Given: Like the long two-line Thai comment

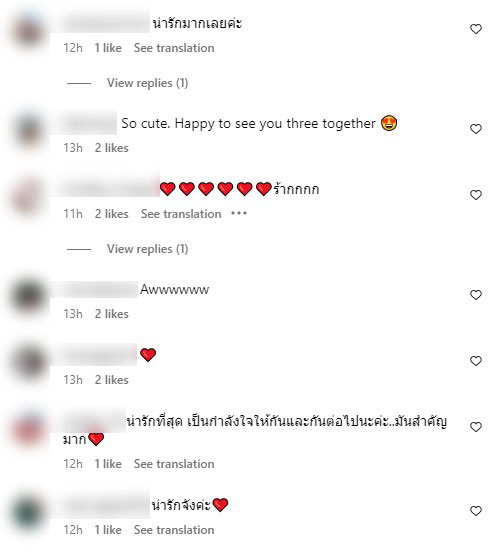Looking at the screenshot, I should 475,427.
